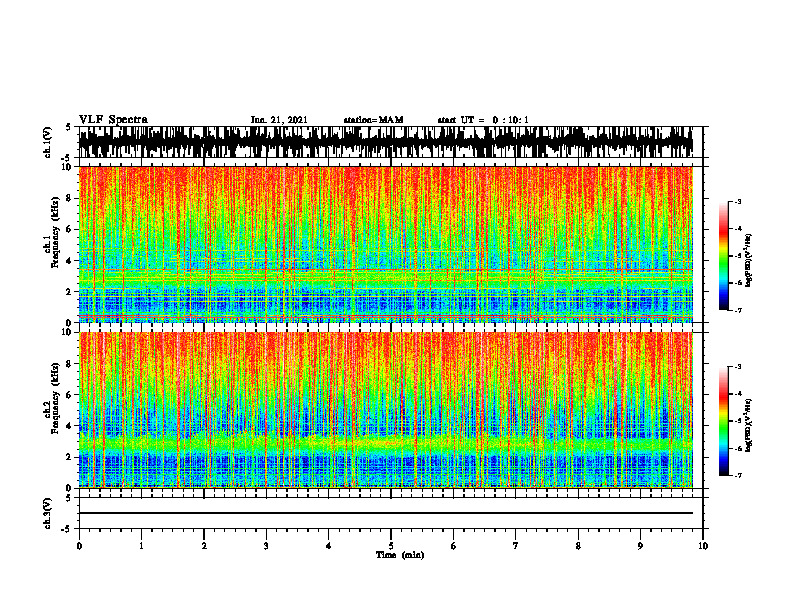Viewport: 792px width, 612px height.
Task: Click the ch.1 spectrogram color bar
Action: pos(723,256)
